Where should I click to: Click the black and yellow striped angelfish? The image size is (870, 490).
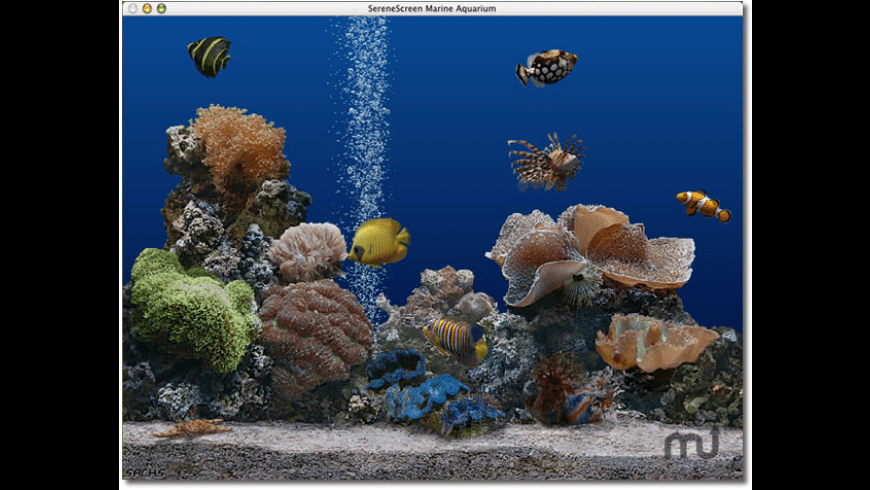point(209,57)
